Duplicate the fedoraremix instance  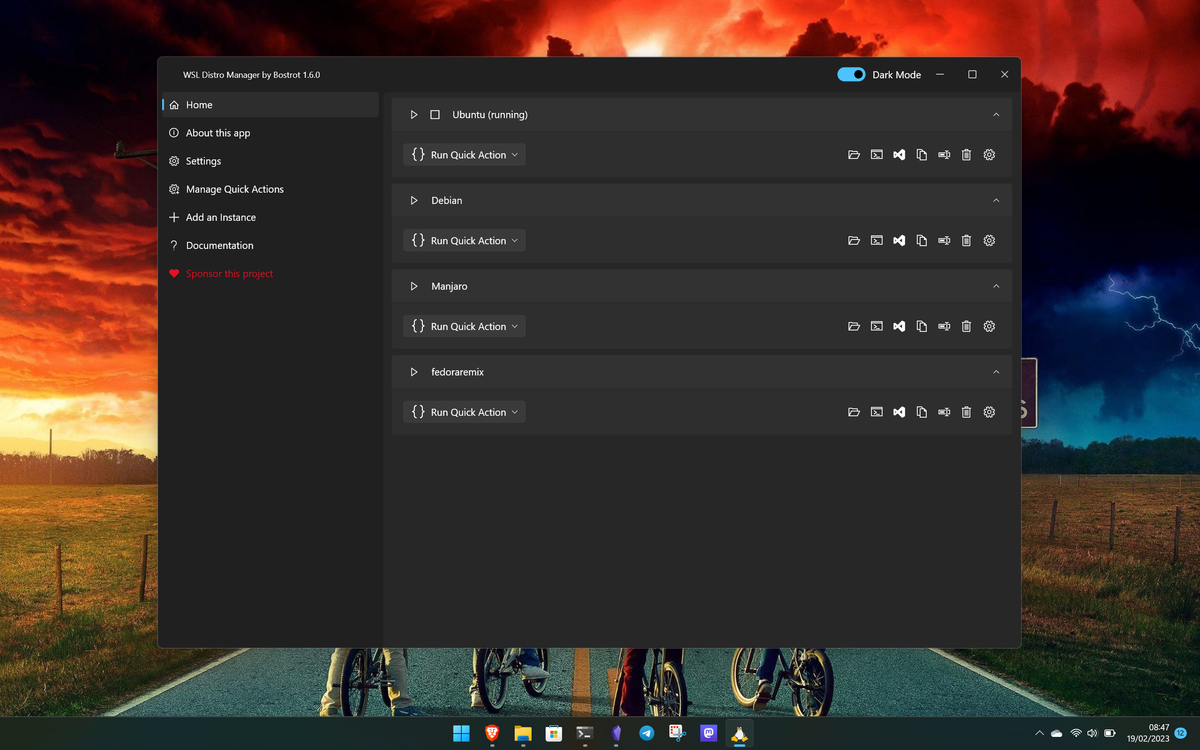921,411
